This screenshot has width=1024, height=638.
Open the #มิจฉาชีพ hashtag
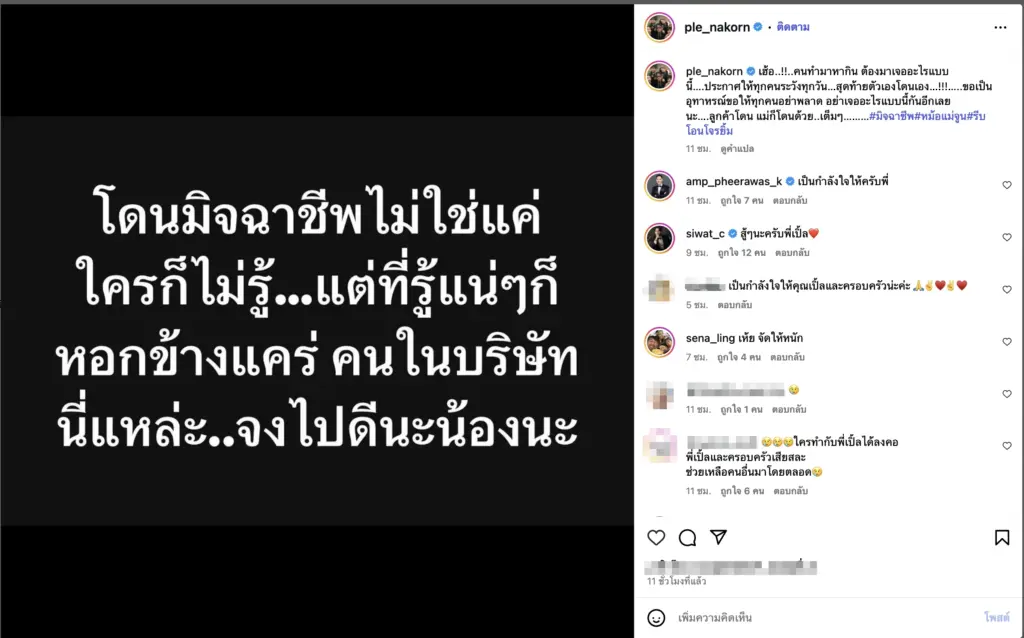(x=891, y=116)
